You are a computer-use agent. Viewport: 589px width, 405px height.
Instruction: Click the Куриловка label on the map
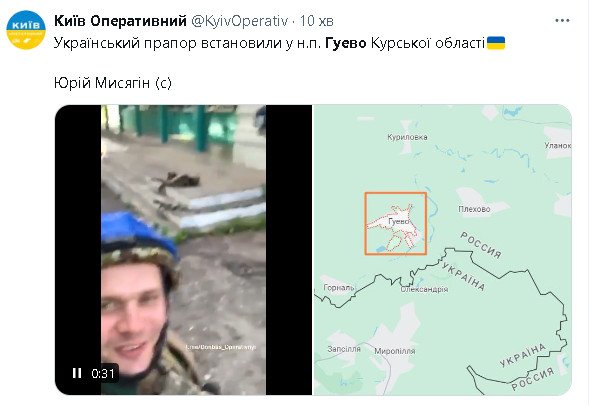coord(407,137)
